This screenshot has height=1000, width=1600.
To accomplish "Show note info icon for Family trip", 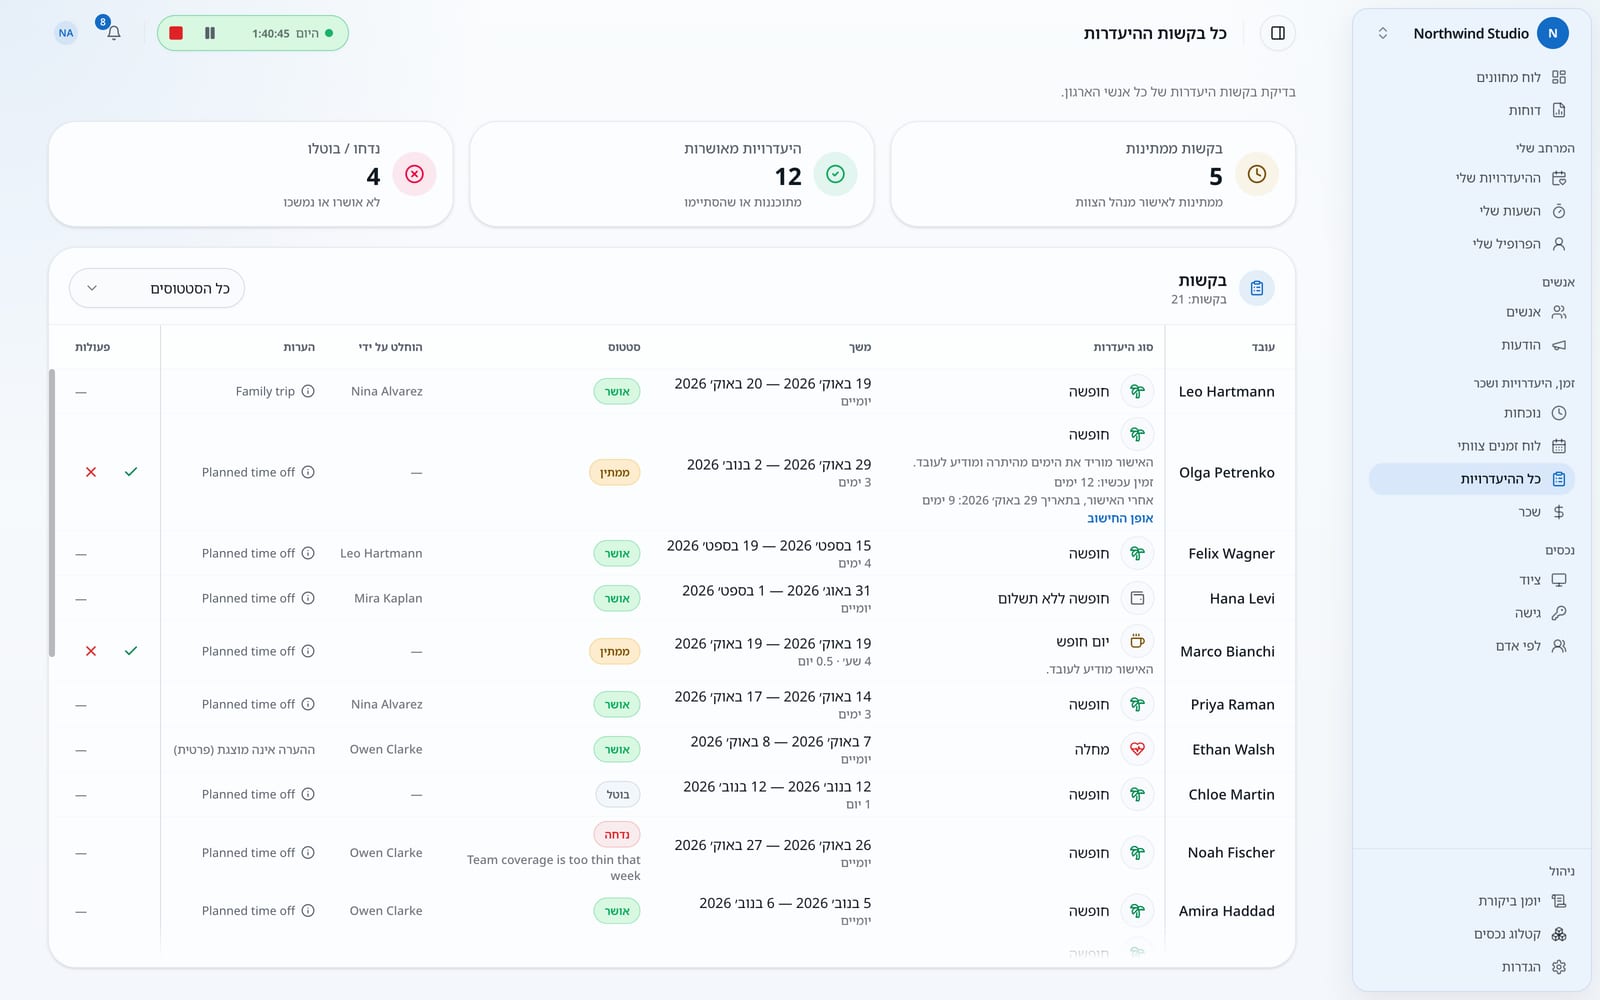I will (x=308, y=391).
